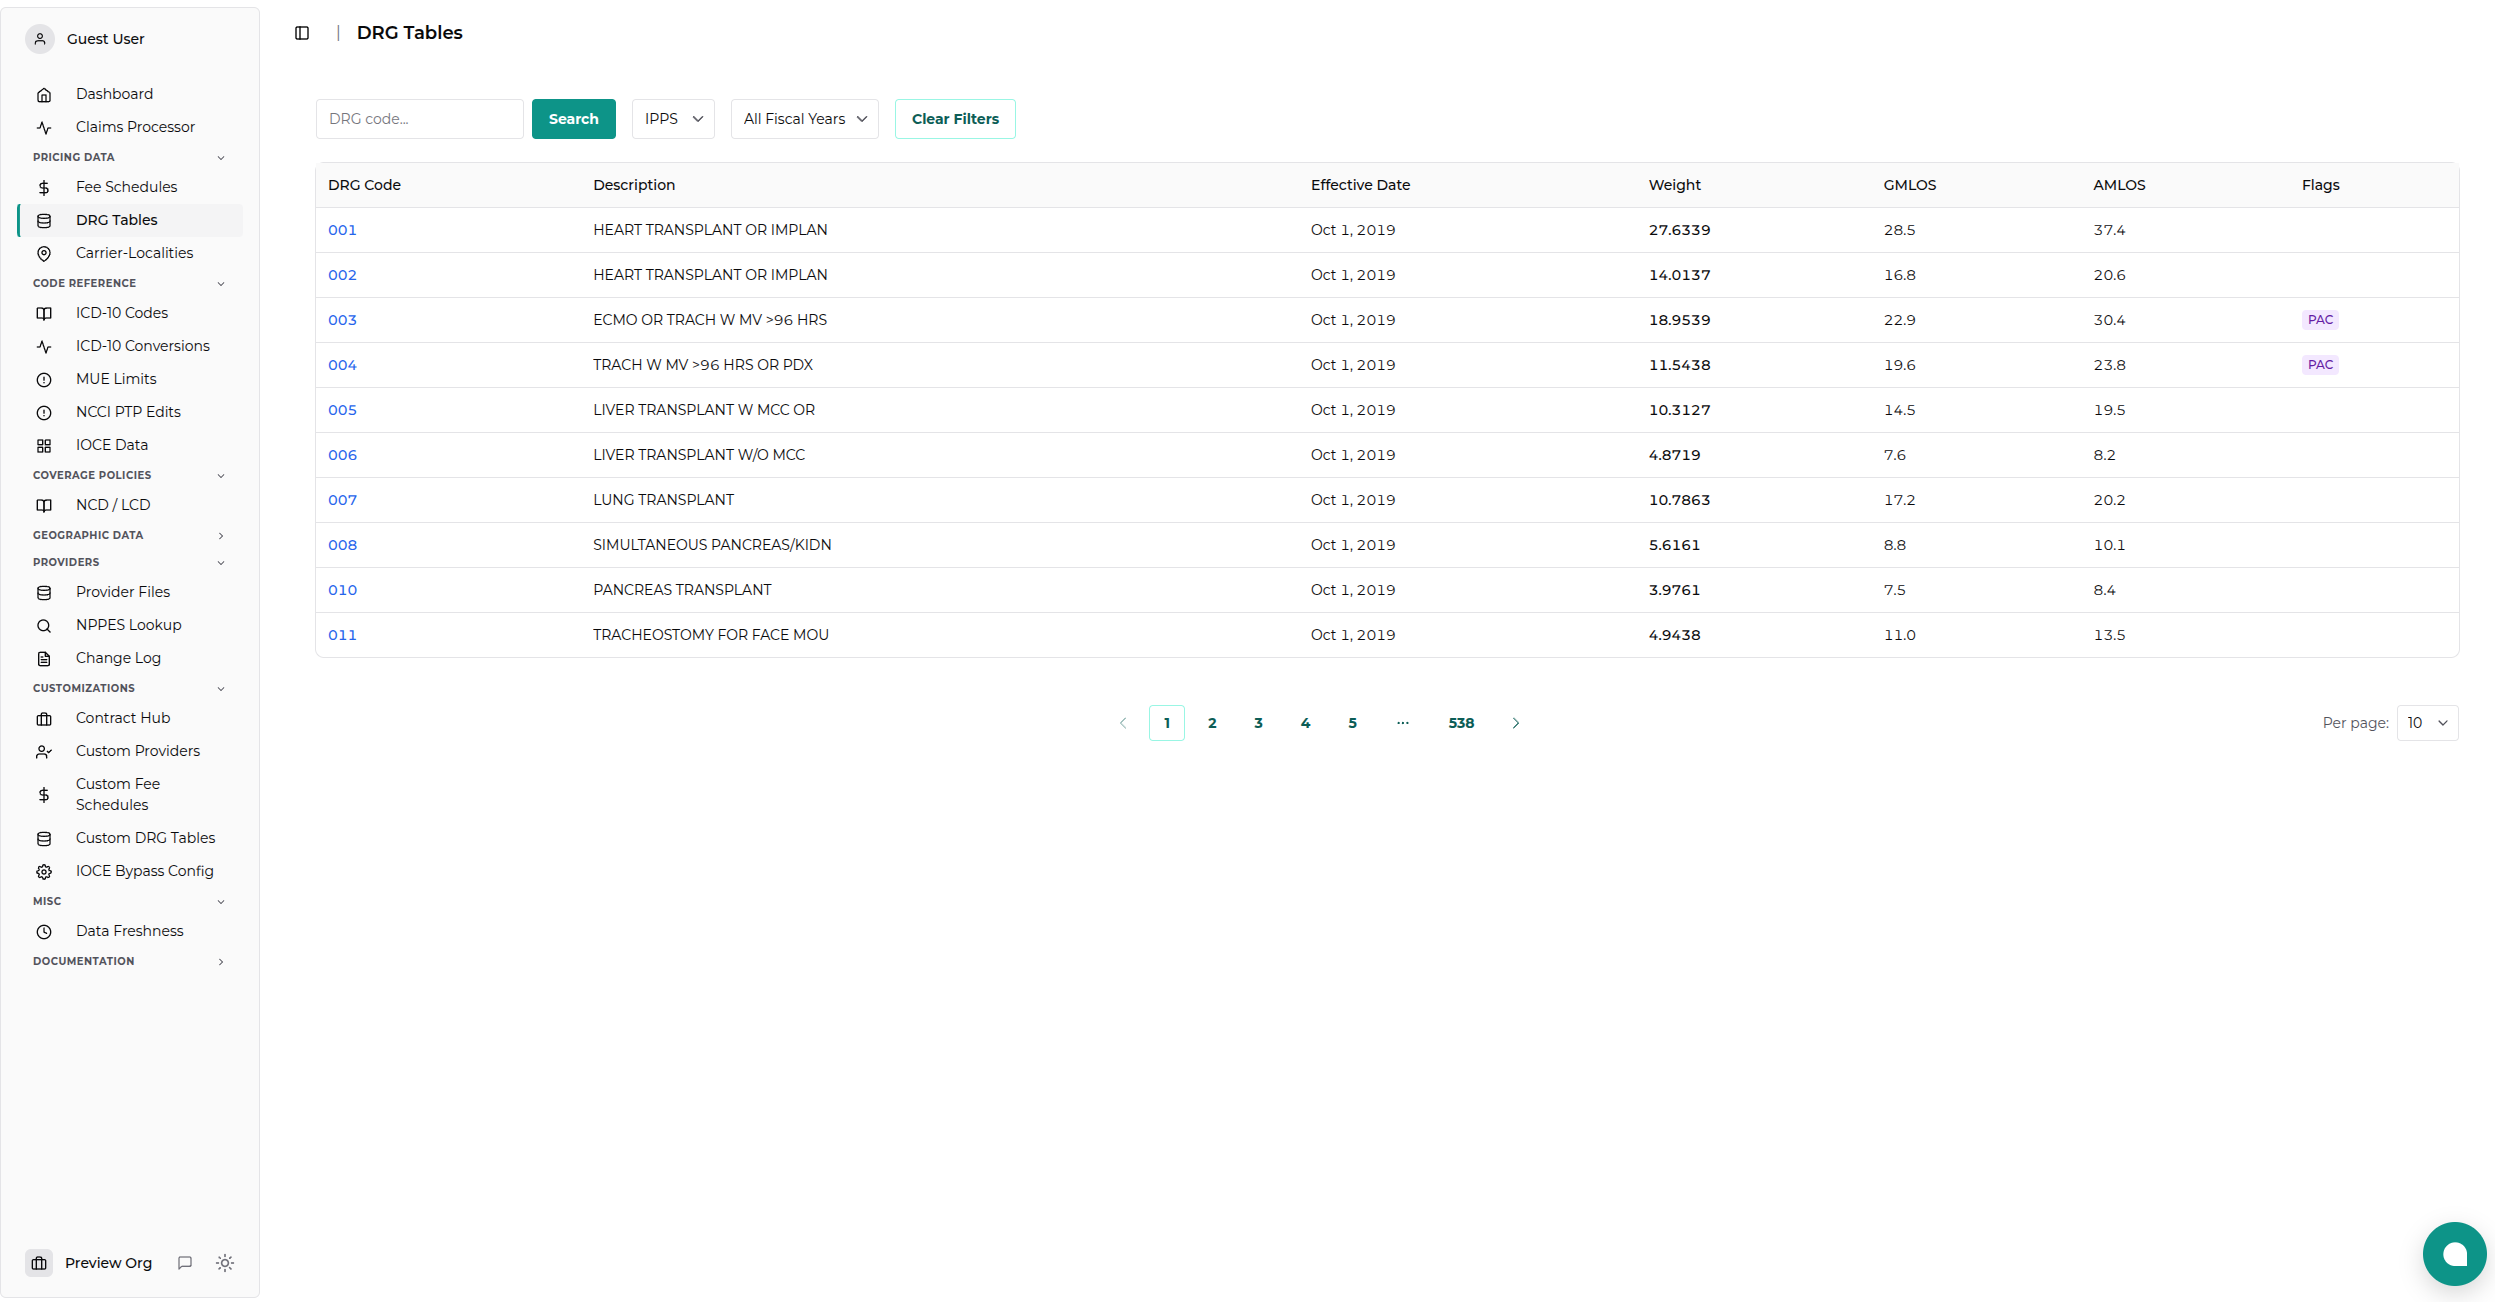Open Dashboard from the home icon
This screenshot has height=1302, width=2495.
(44, 95)
